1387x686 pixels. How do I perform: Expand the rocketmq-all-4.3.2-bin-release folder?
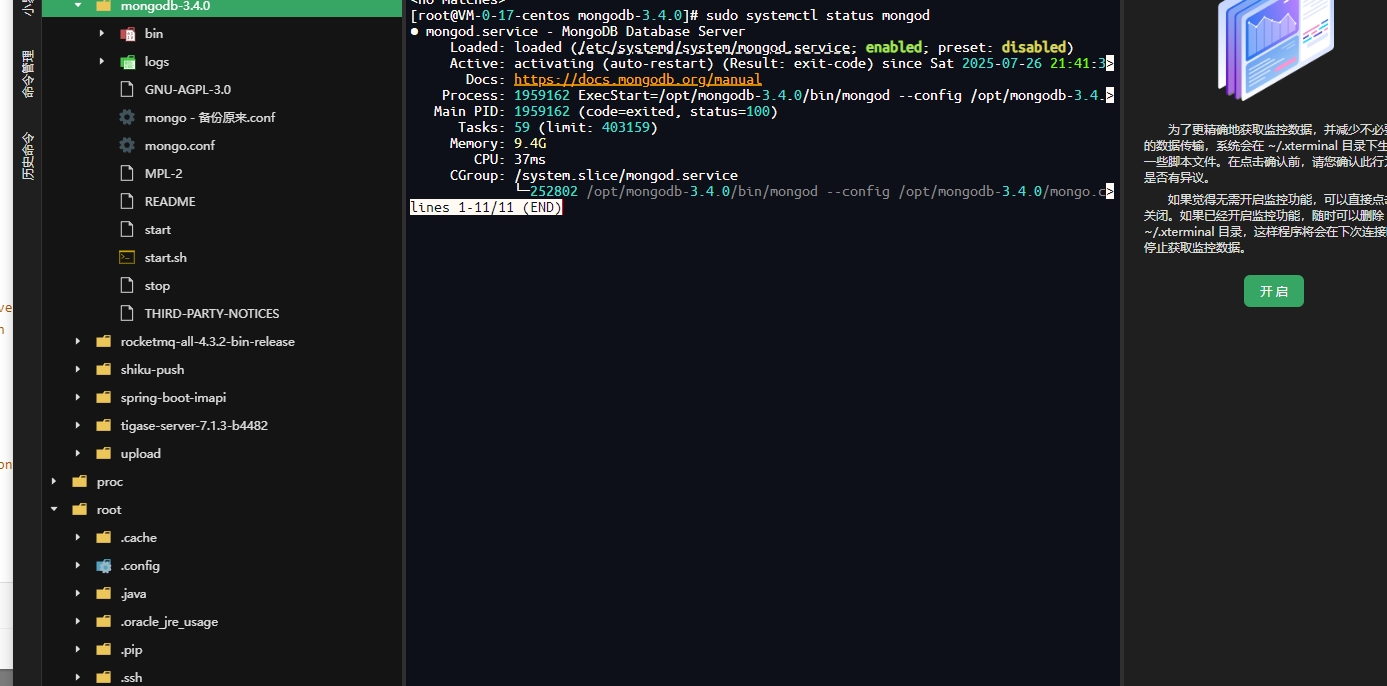pyautogui.click(x=78, y=341)
